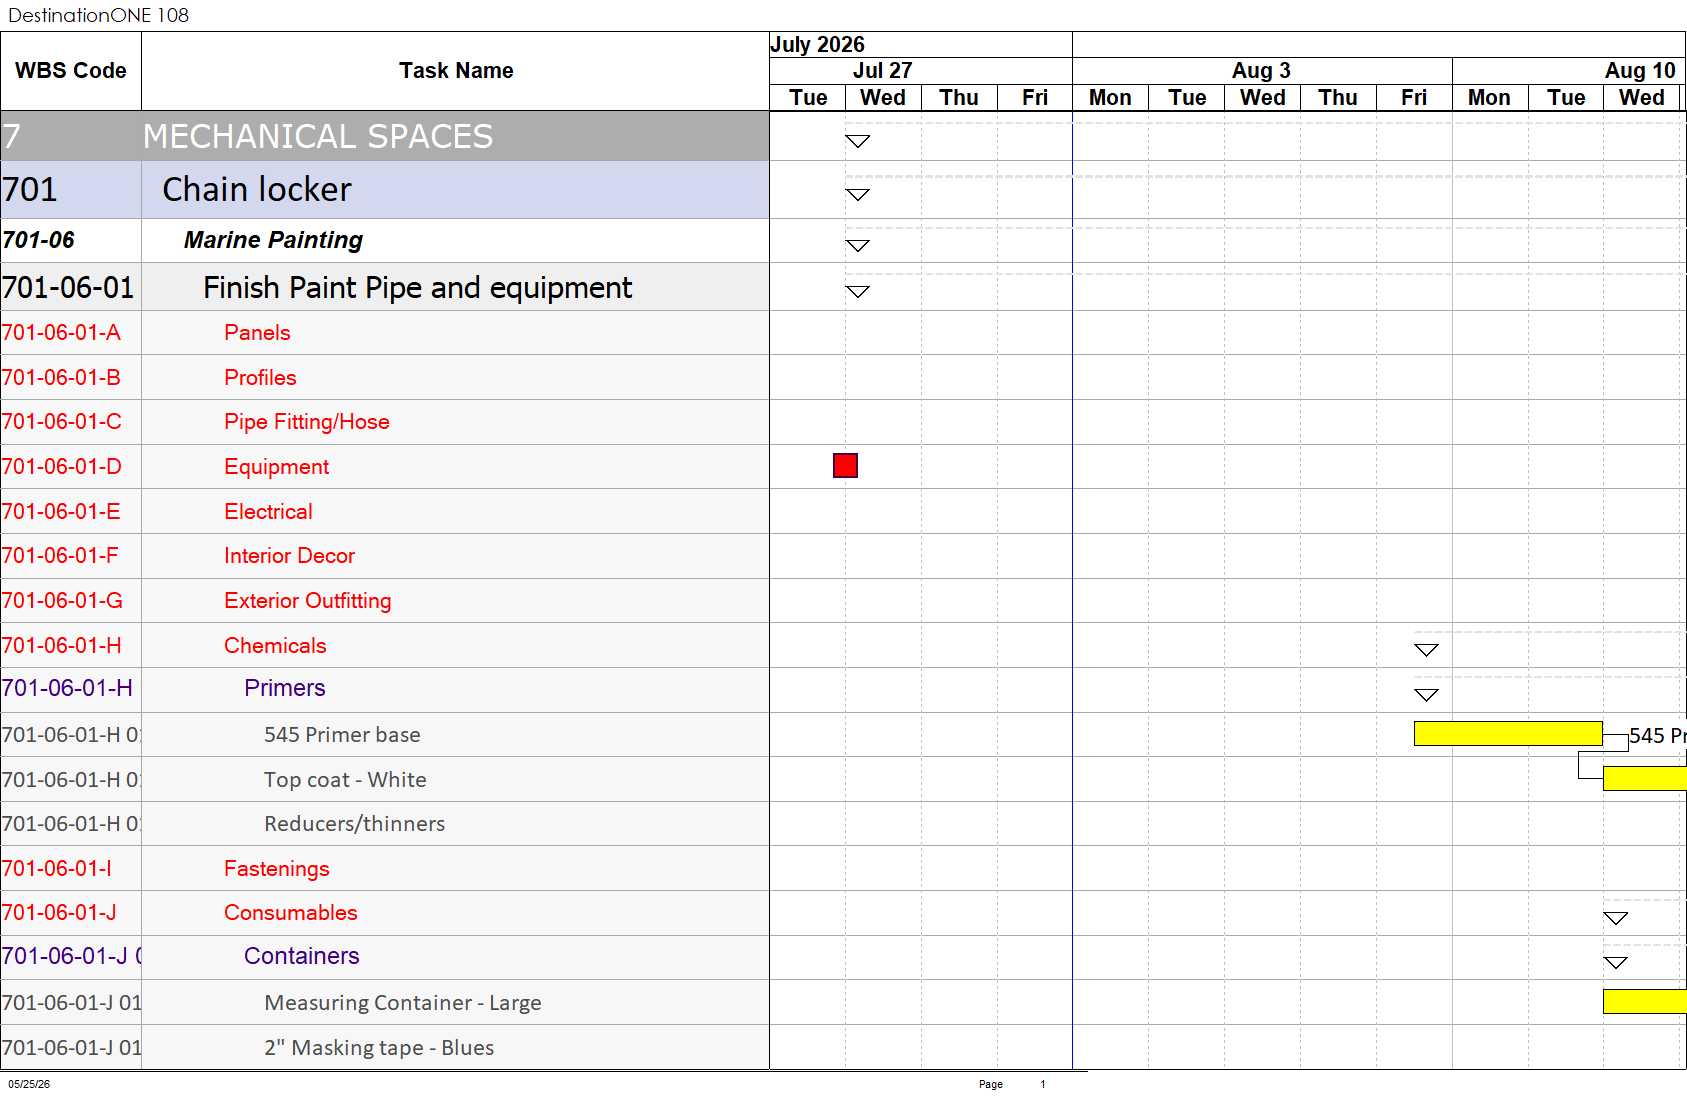This screenshot has height=1097, width=1687.
Task: Click WBS code 701-06-01-C
Action: click(x=62, y=422)
